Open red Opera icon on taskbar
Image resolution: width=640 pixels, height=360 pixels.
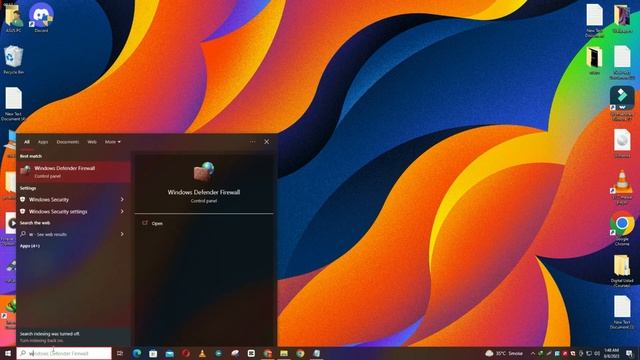[x=186, y=353]
